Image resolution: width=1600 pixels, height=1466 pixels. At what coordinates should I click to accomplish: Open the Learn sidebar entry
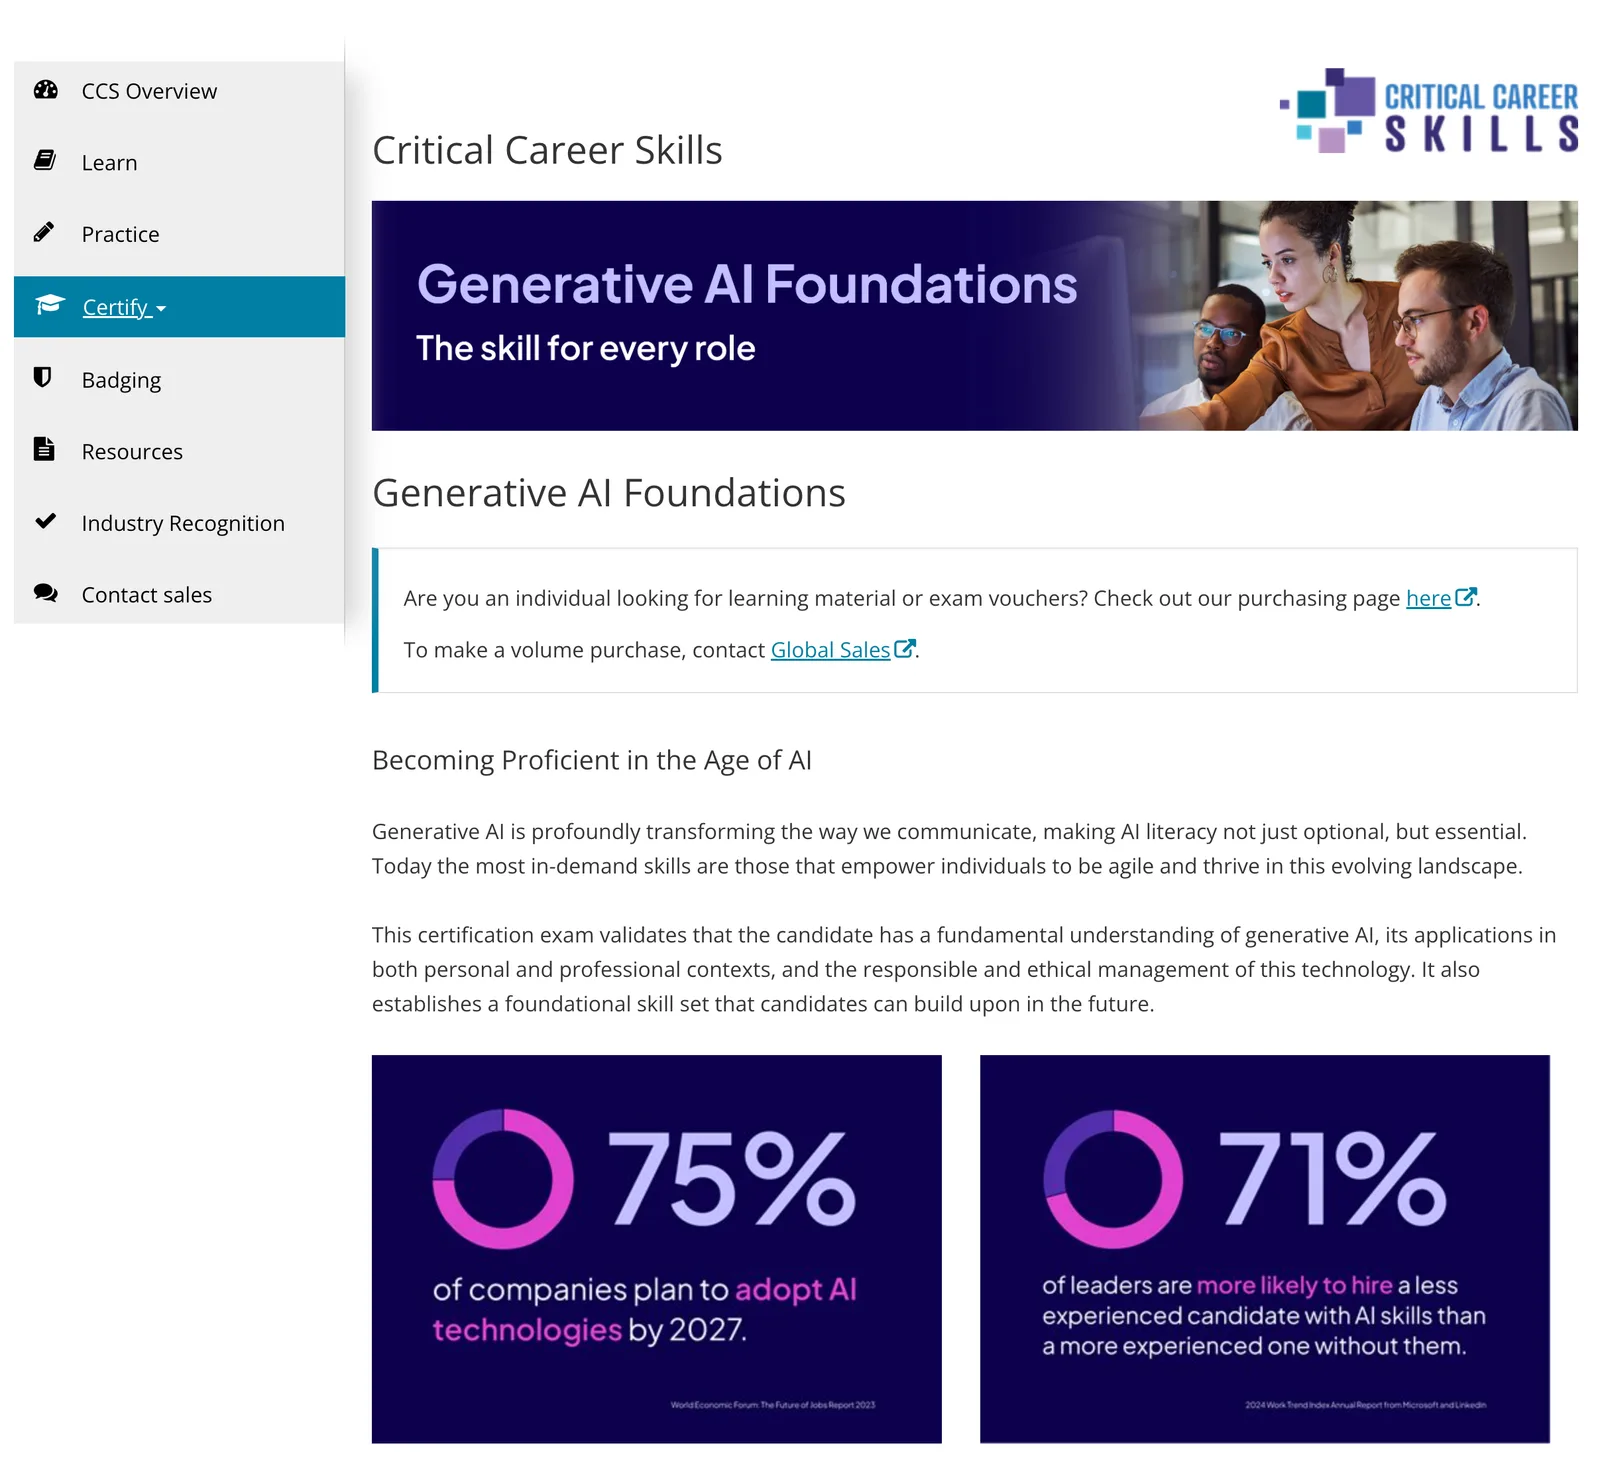(x=110, y=161)
